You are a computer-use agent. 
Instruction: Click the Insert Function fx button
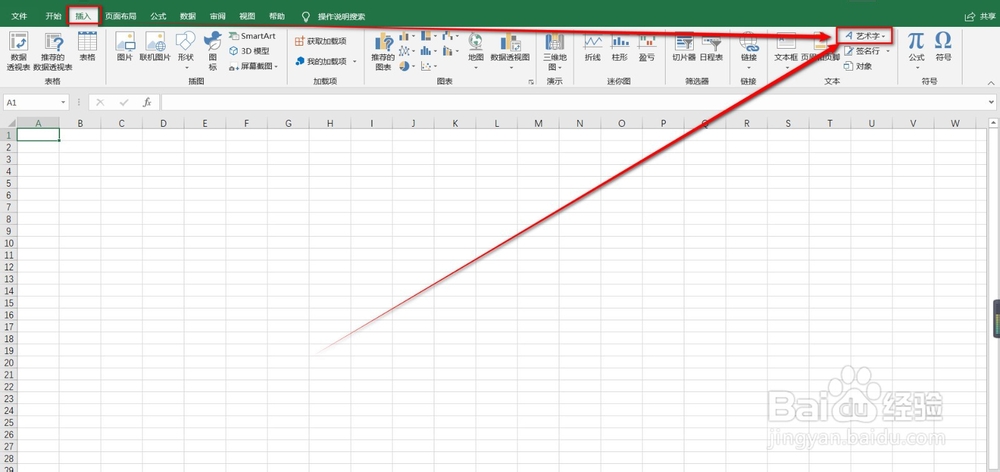(x=147, y=102)
